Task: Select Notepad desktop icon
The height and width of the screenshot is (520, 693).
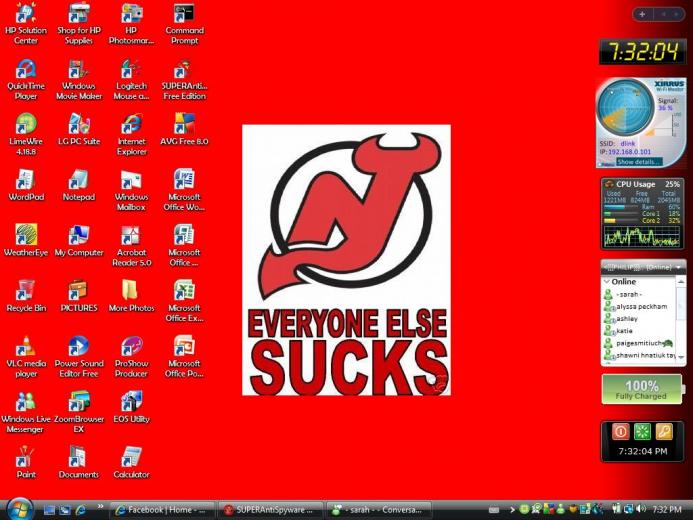Action: pyautogui.click(x=79, y=186)
